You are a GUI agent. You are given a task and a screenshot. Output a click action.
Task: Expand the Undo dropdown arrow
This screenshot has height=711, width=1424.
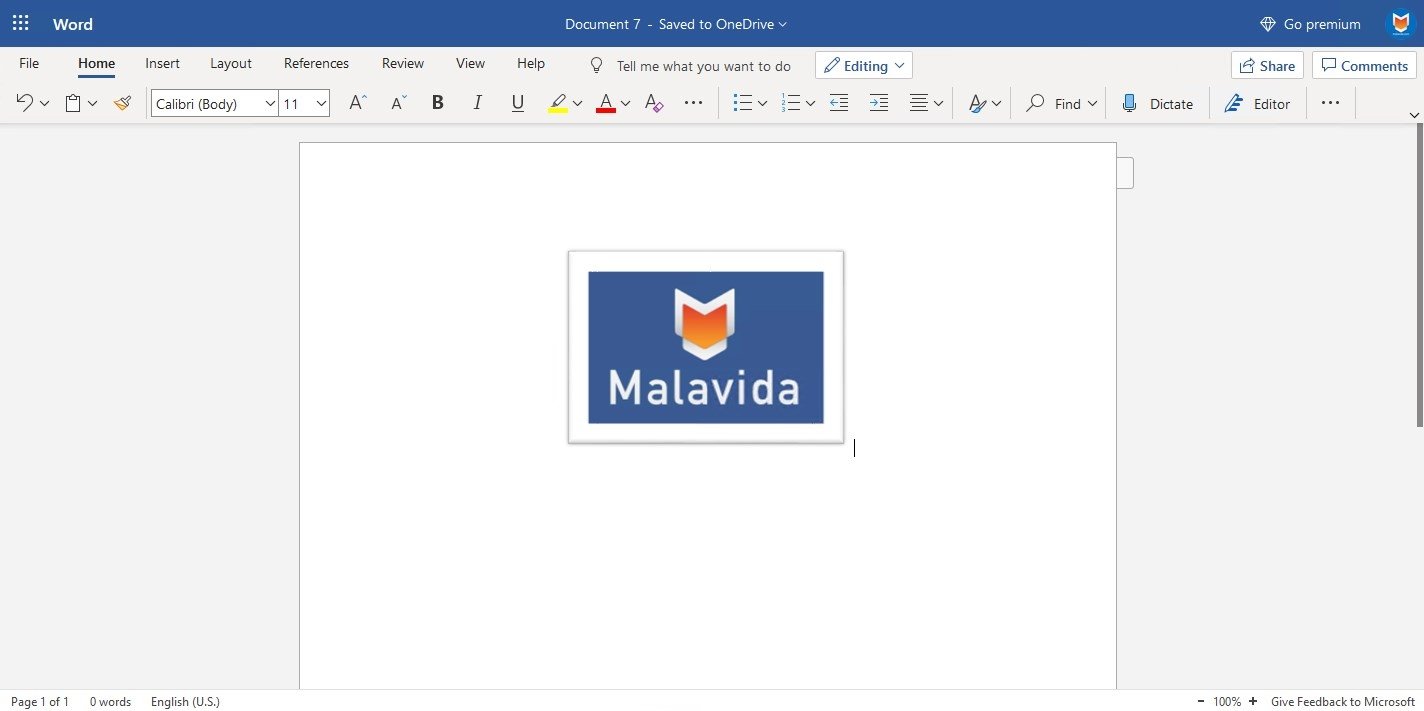pyautogui.click(x=44, y=103)
